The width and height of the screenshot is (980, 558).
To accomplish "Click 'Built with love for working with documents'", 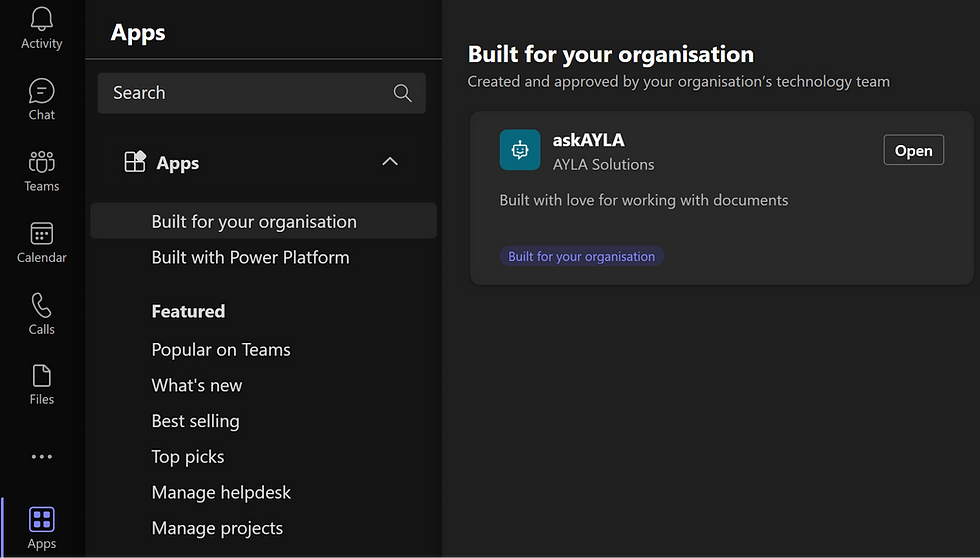I will tap(644, 200).
